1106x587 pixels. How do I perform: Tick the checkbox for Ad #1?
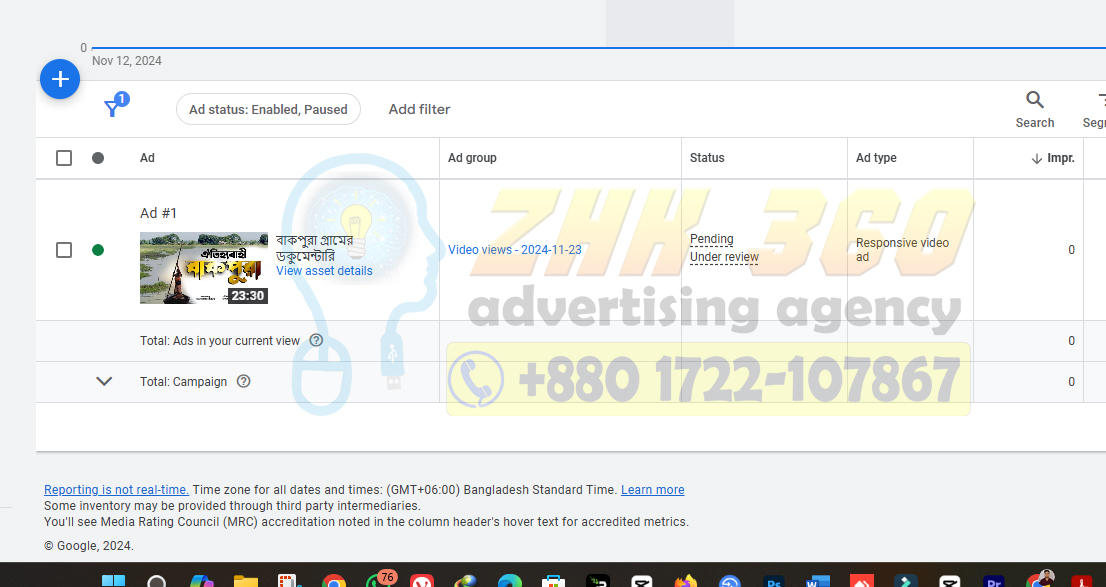click(63, 250)
